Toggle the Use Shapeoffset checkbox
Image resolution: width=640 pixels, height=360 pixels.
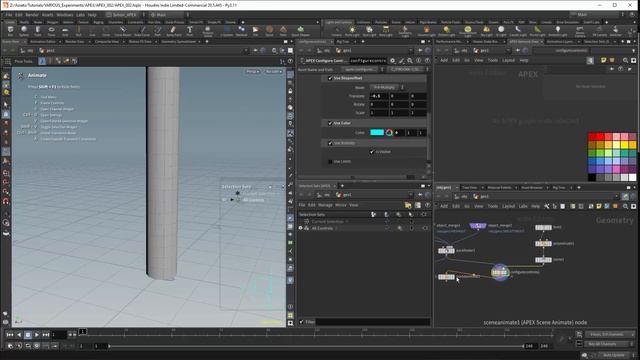(330, 78)
